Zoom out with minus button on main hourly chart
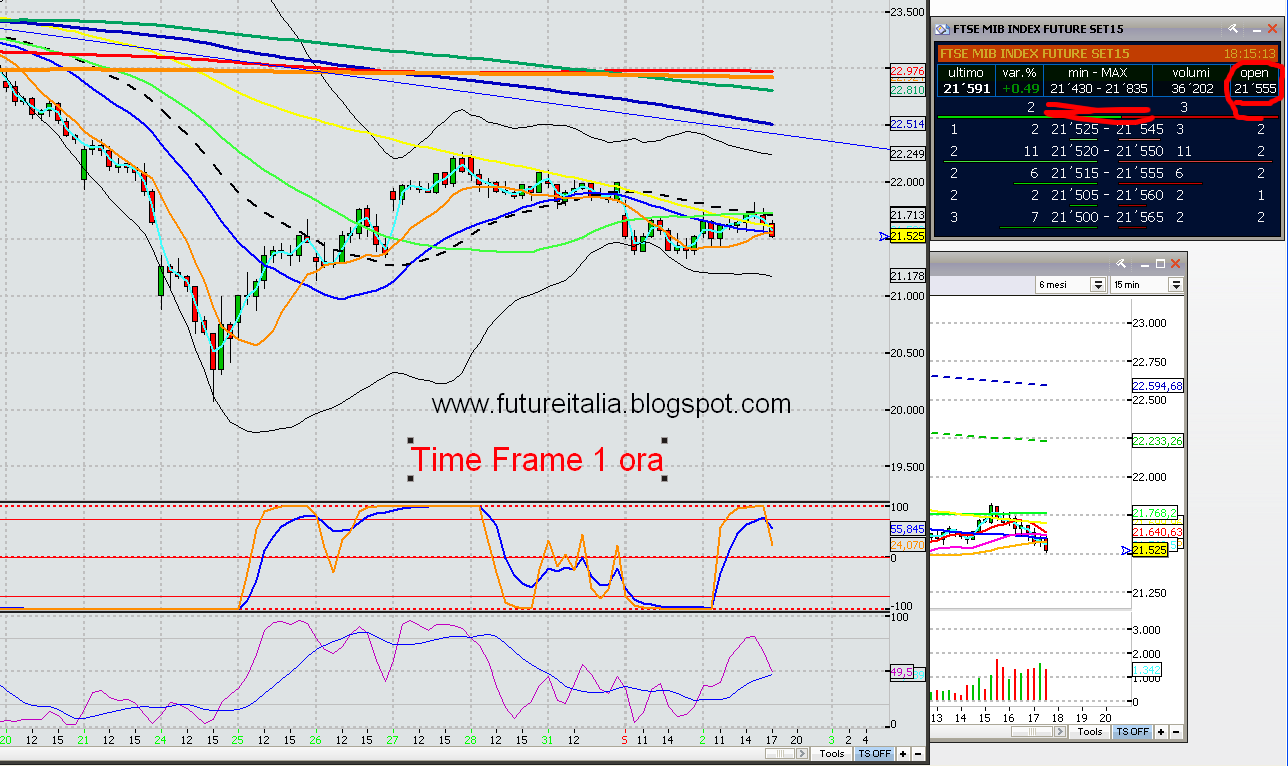The width and height of the screenshot is (1288, 766). [917, 754]
